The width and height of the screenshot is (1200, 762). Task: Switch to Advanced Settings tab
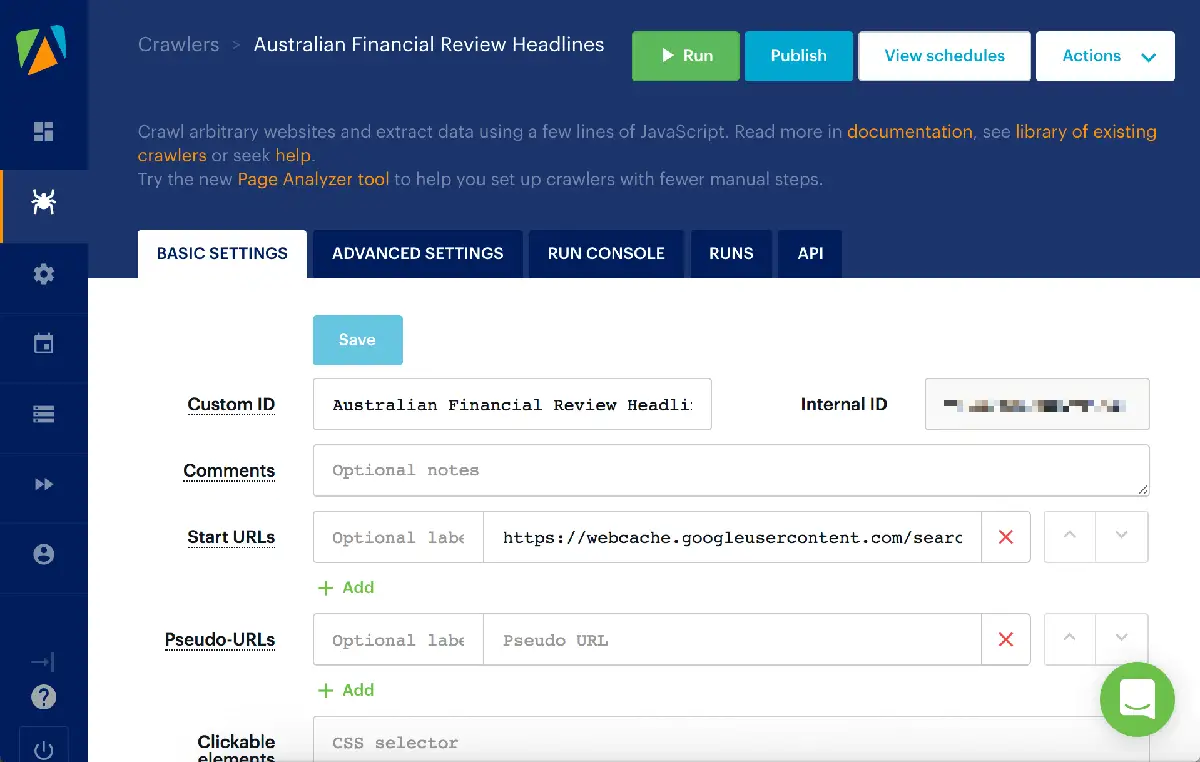point(418,254)
